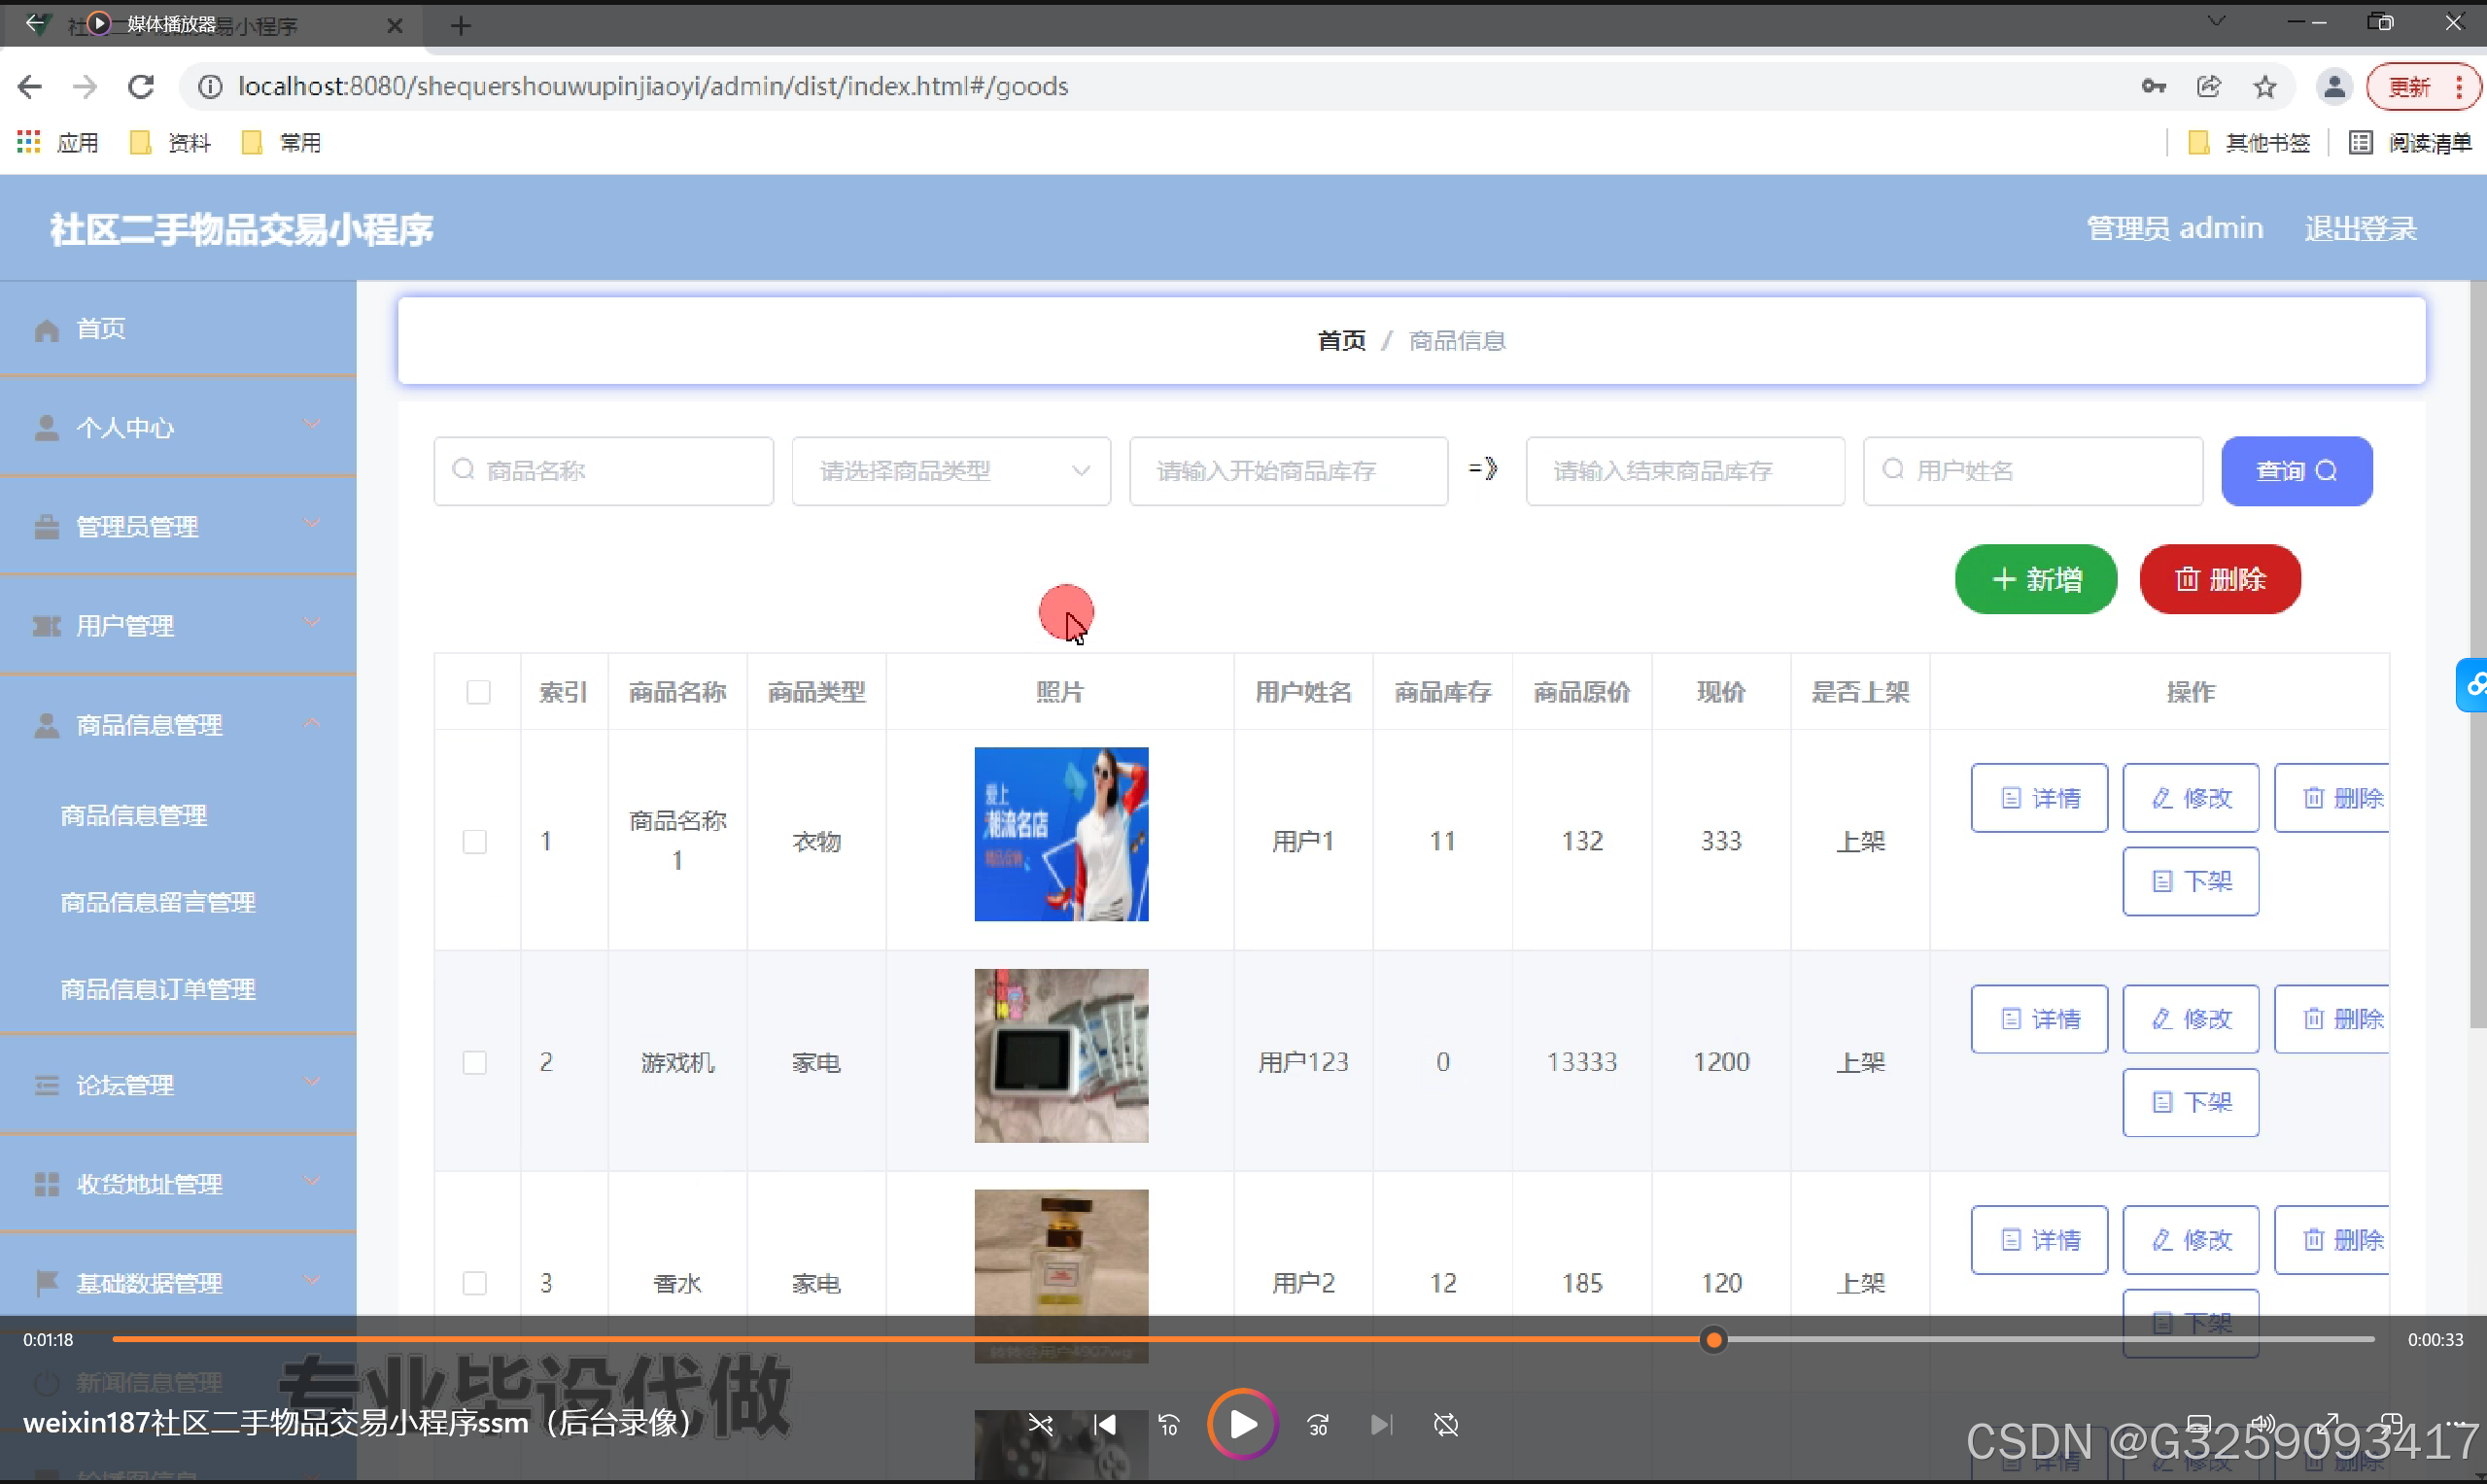Focus the 用户姓名 search field
The height and width of the screenshot is (1484, 2487).
[2033, 471]
